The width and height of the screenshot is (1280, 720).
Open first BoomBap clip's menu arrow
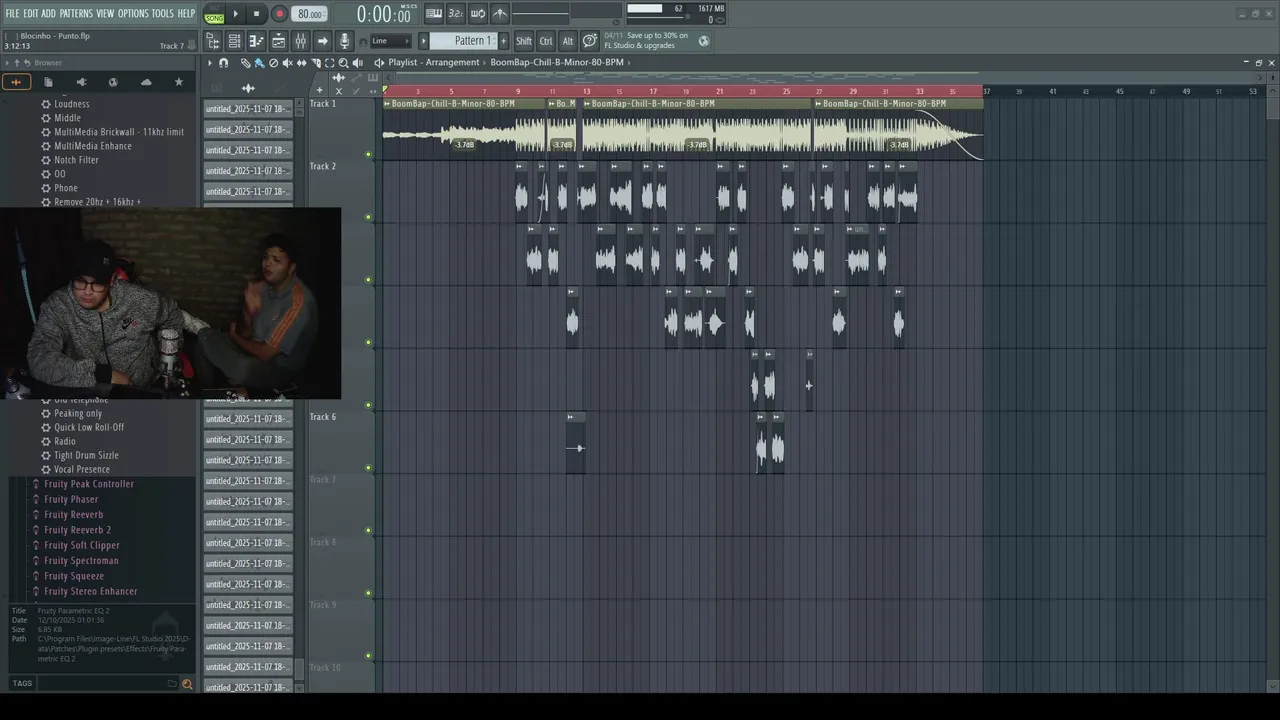coord(387,103)
